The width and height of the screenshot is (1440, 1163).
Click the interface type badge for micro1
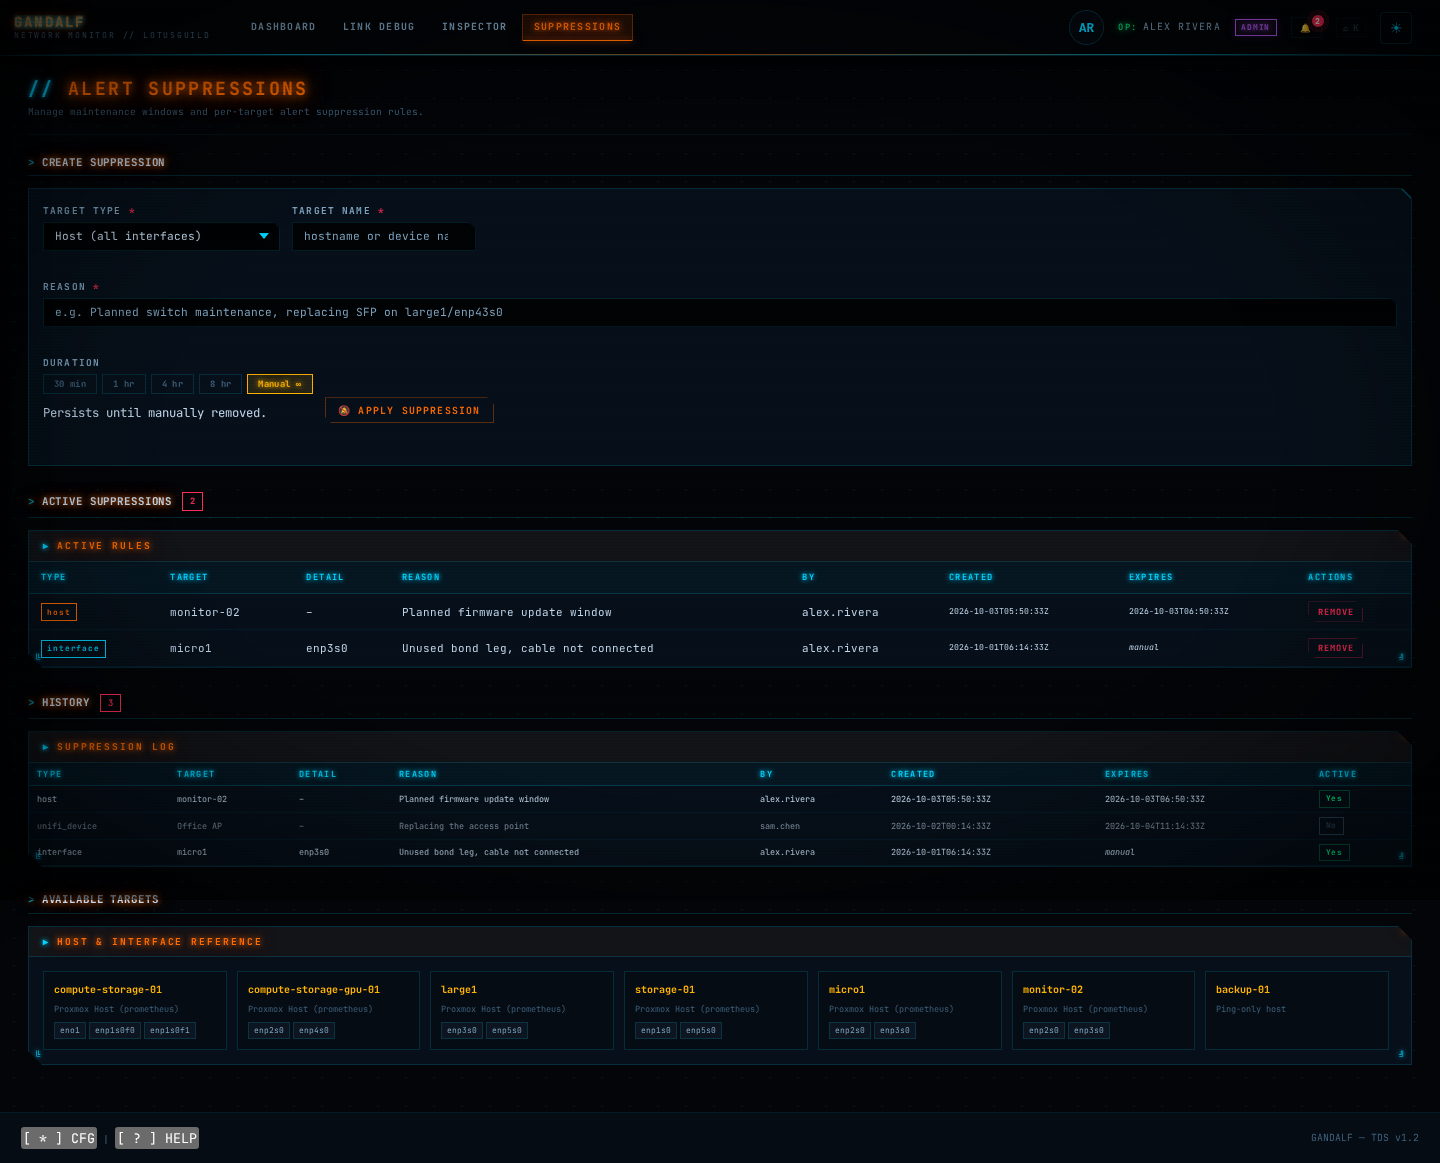pos(73,649)
